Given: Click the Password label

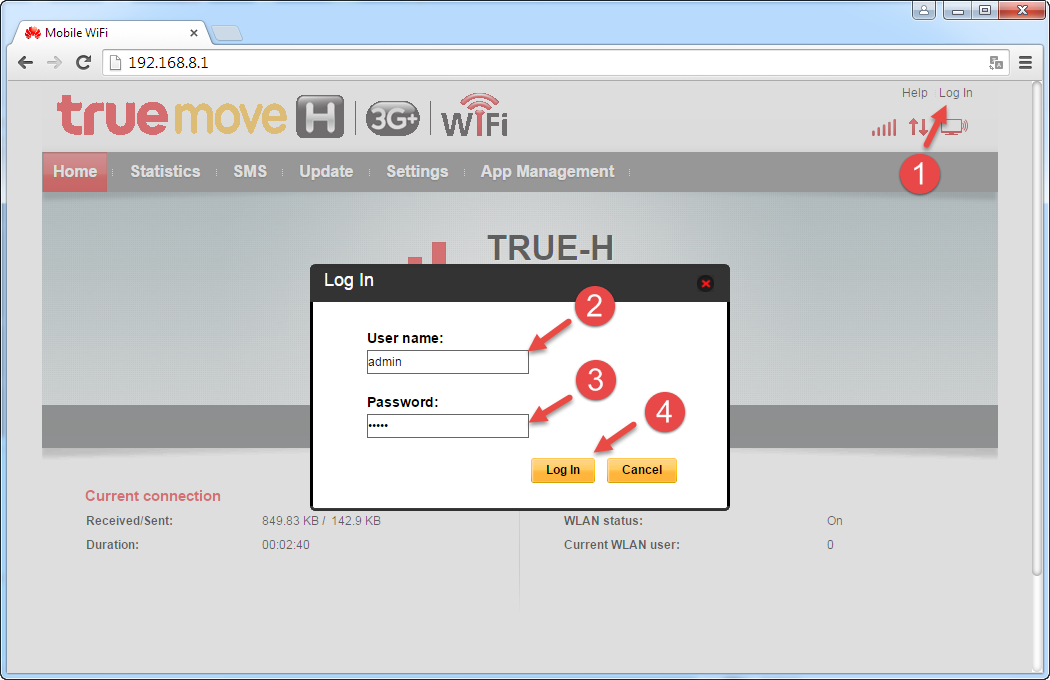Looking at the screenshot, I should click(x=402, y=402).
